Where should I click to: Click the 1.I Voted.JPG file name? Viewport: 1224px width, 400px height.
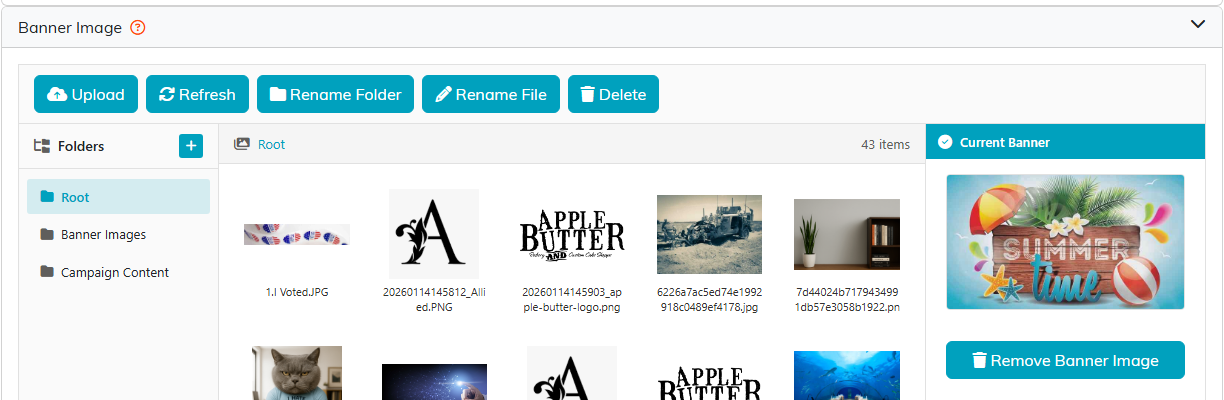pos(297,292)
